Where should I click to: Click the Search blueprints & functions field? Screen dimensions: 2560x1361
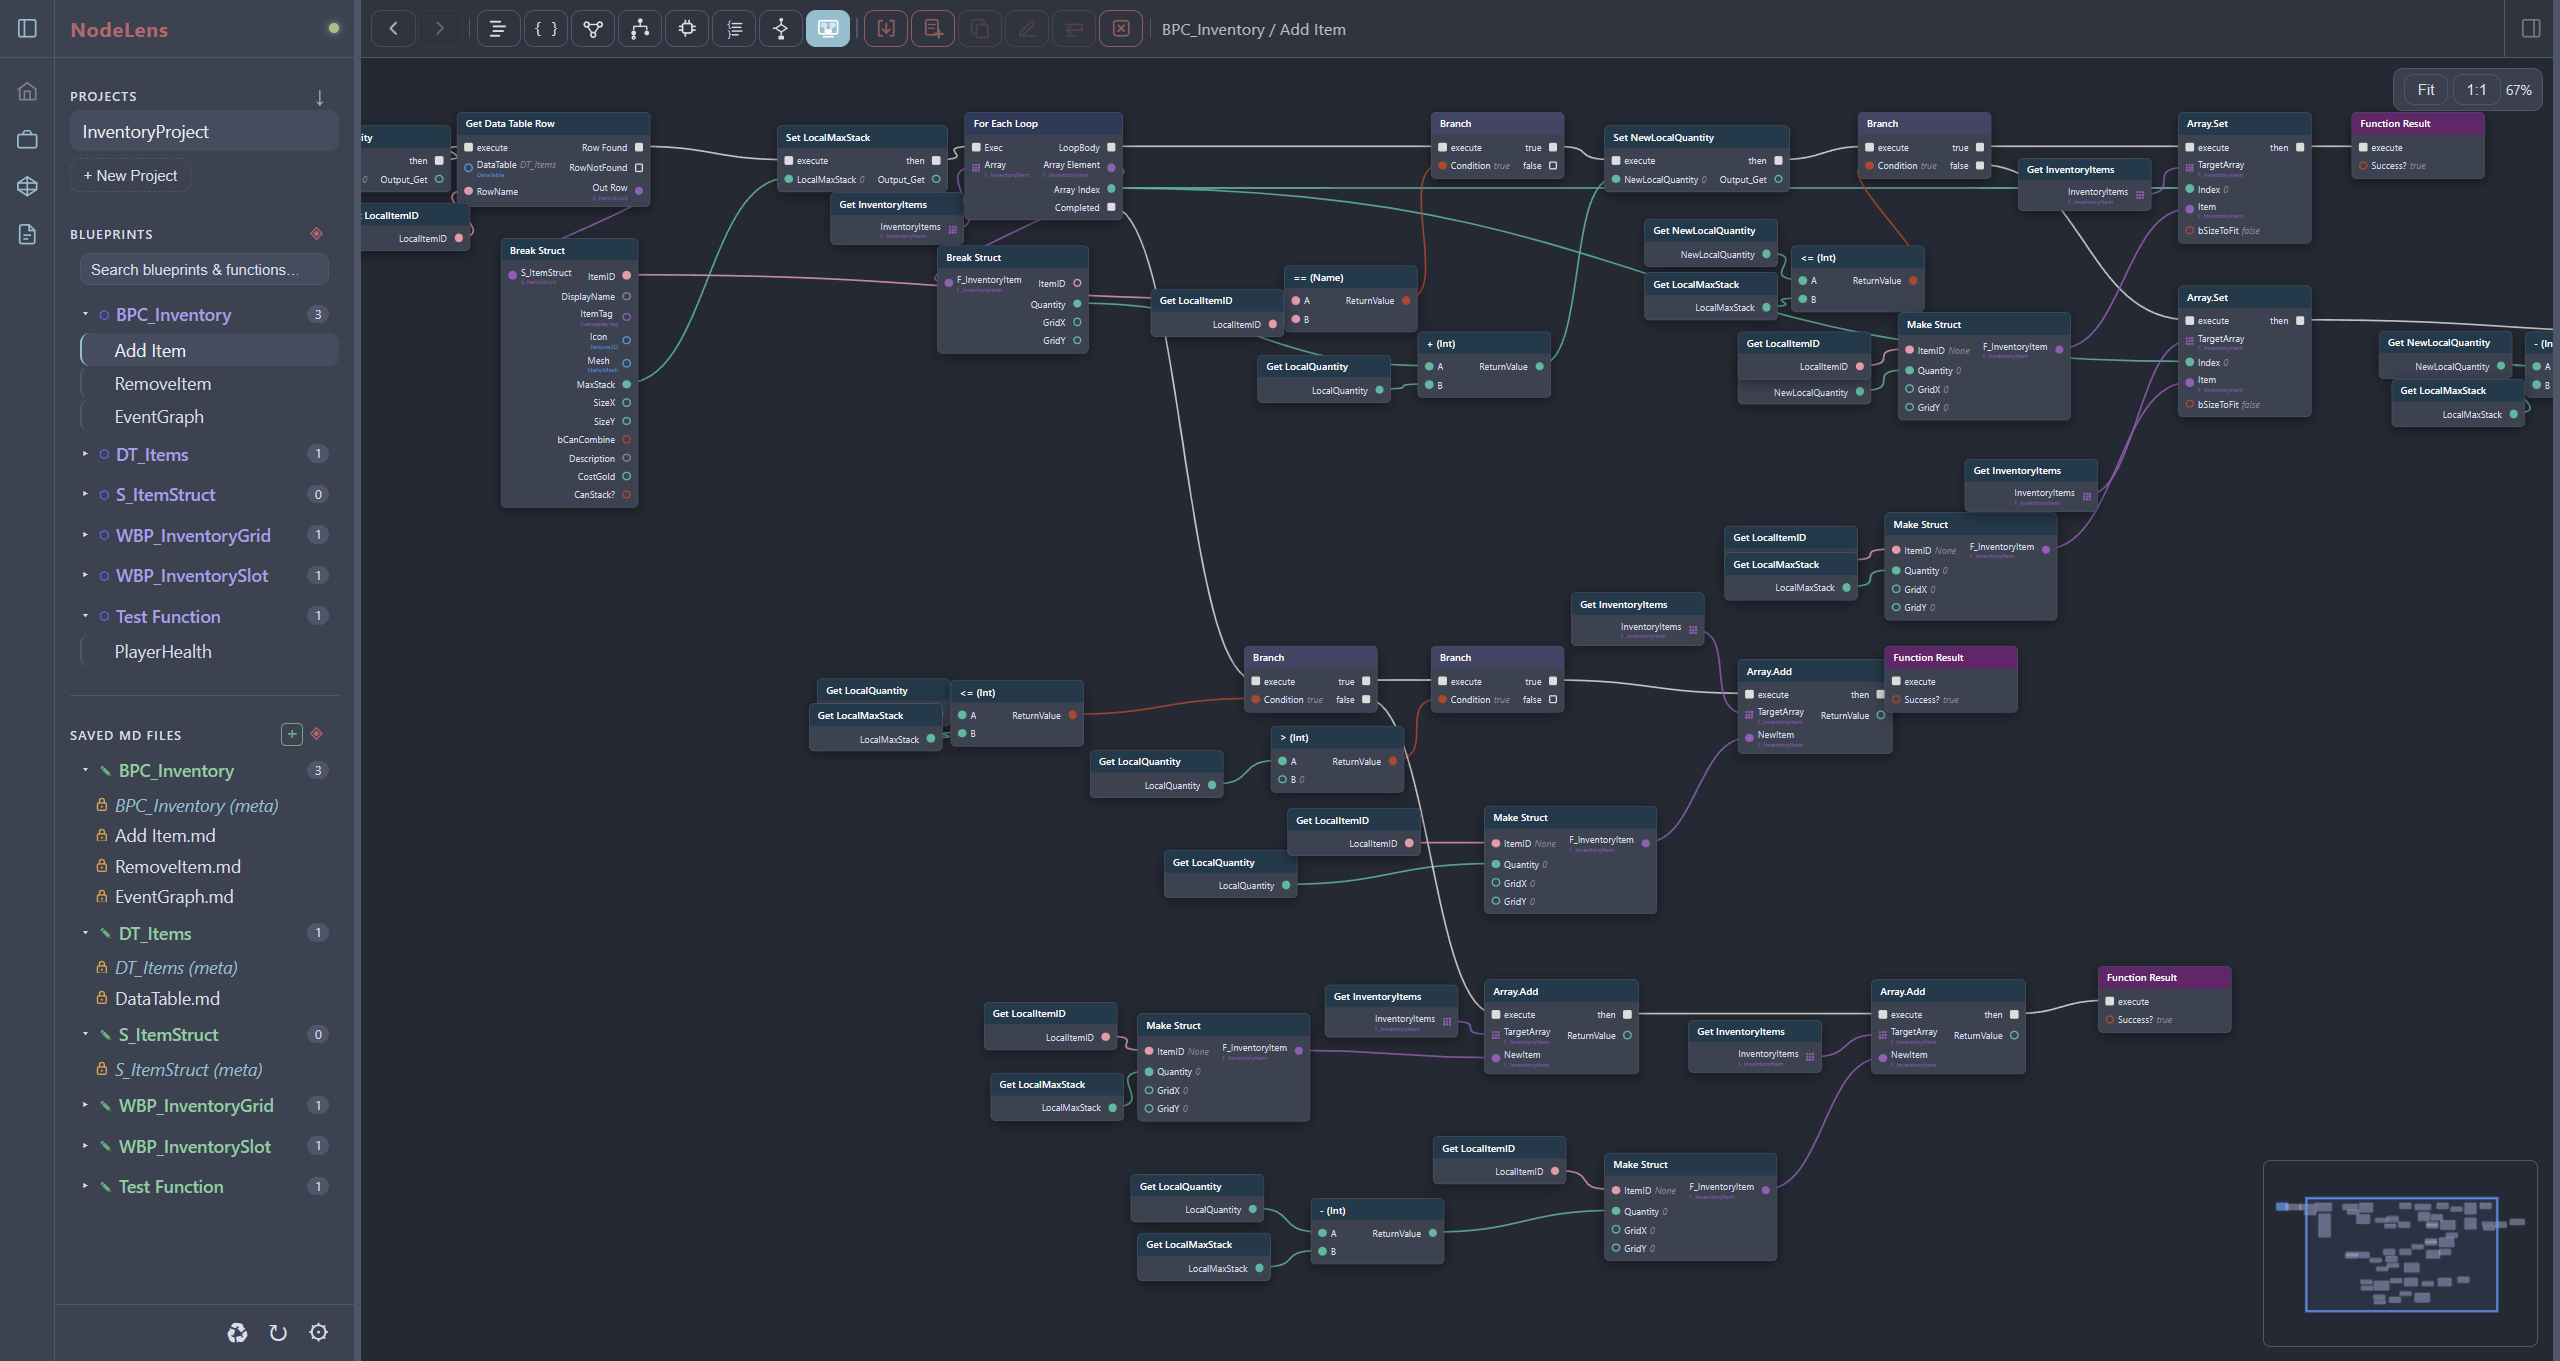click(x=204, y=270)
